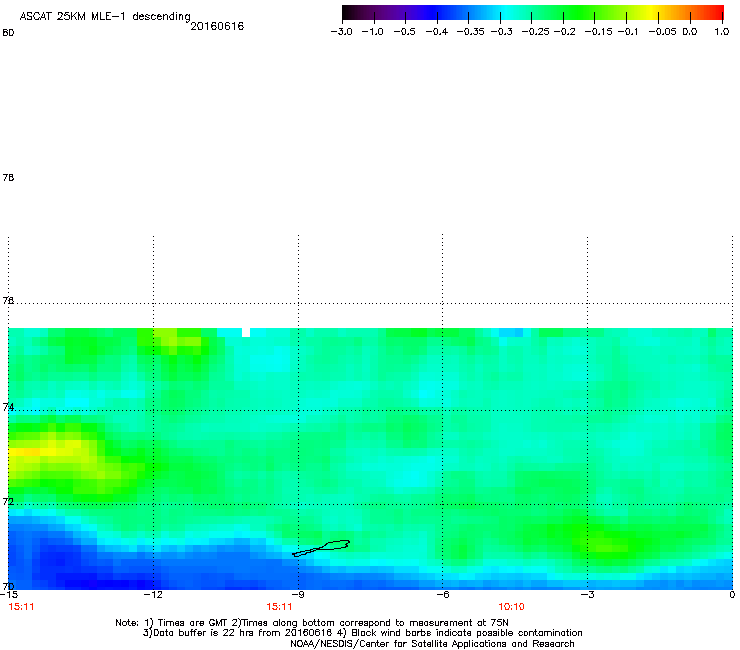
Task: Select the -0.2 color scale label
Action: [564, 32]
